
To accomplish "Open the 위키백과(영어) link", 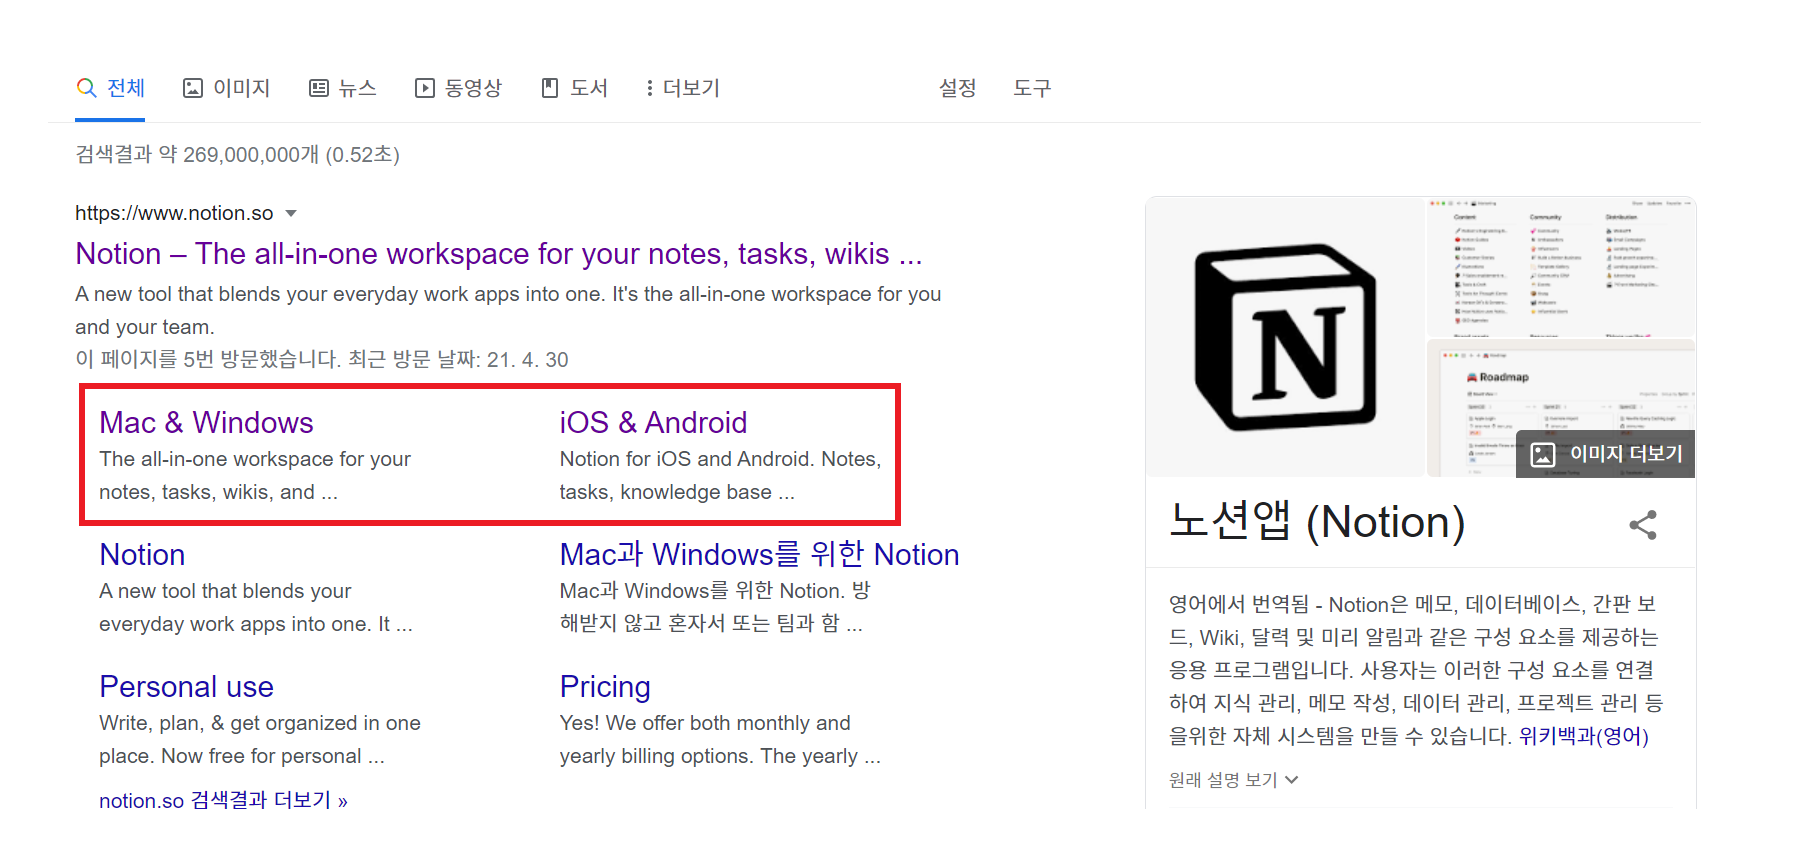I will [x=1583, y=736].
